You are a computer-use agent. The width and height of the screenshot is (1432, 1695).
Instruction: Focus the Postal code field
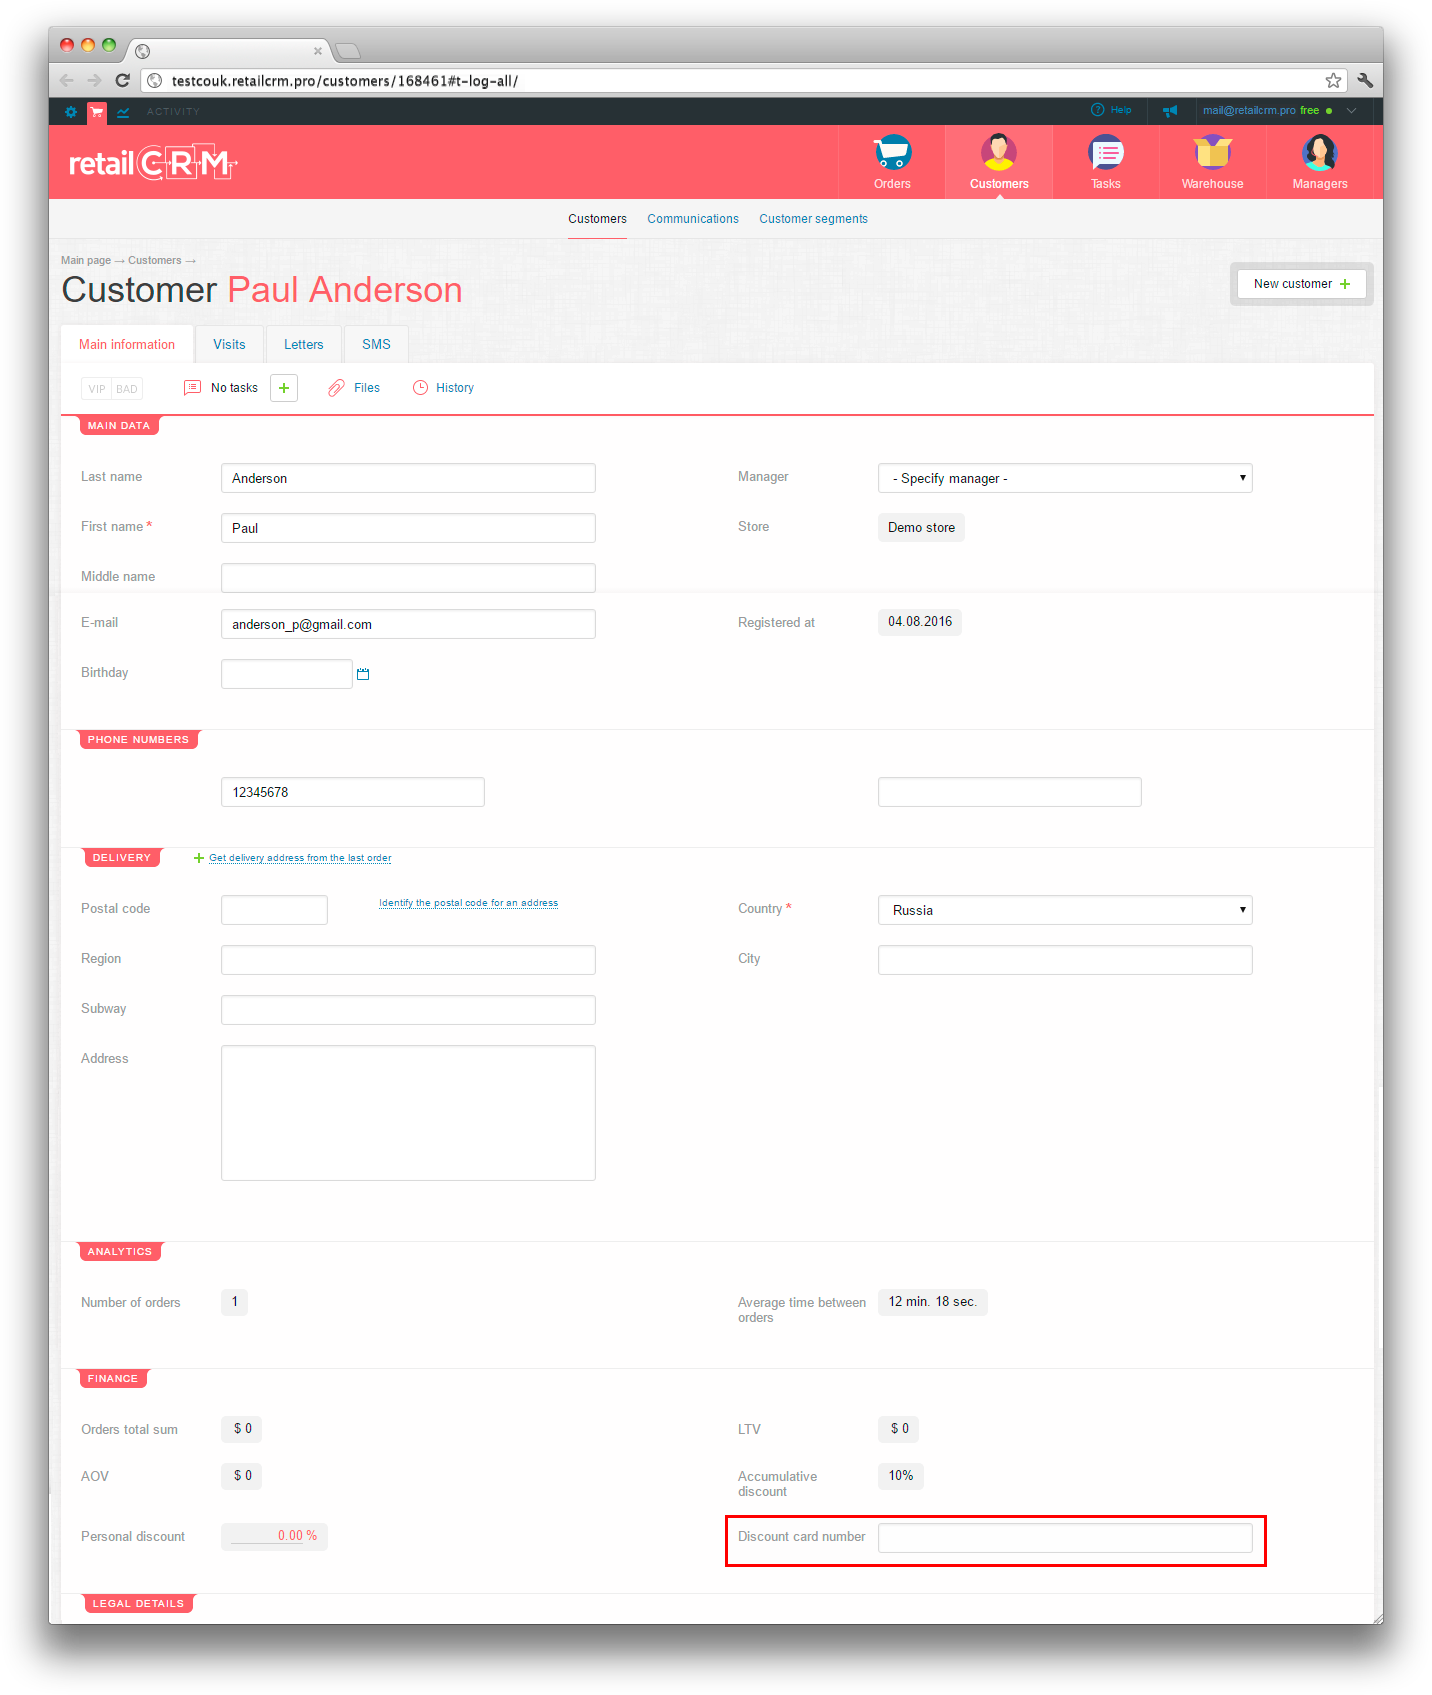coord(274,910)
